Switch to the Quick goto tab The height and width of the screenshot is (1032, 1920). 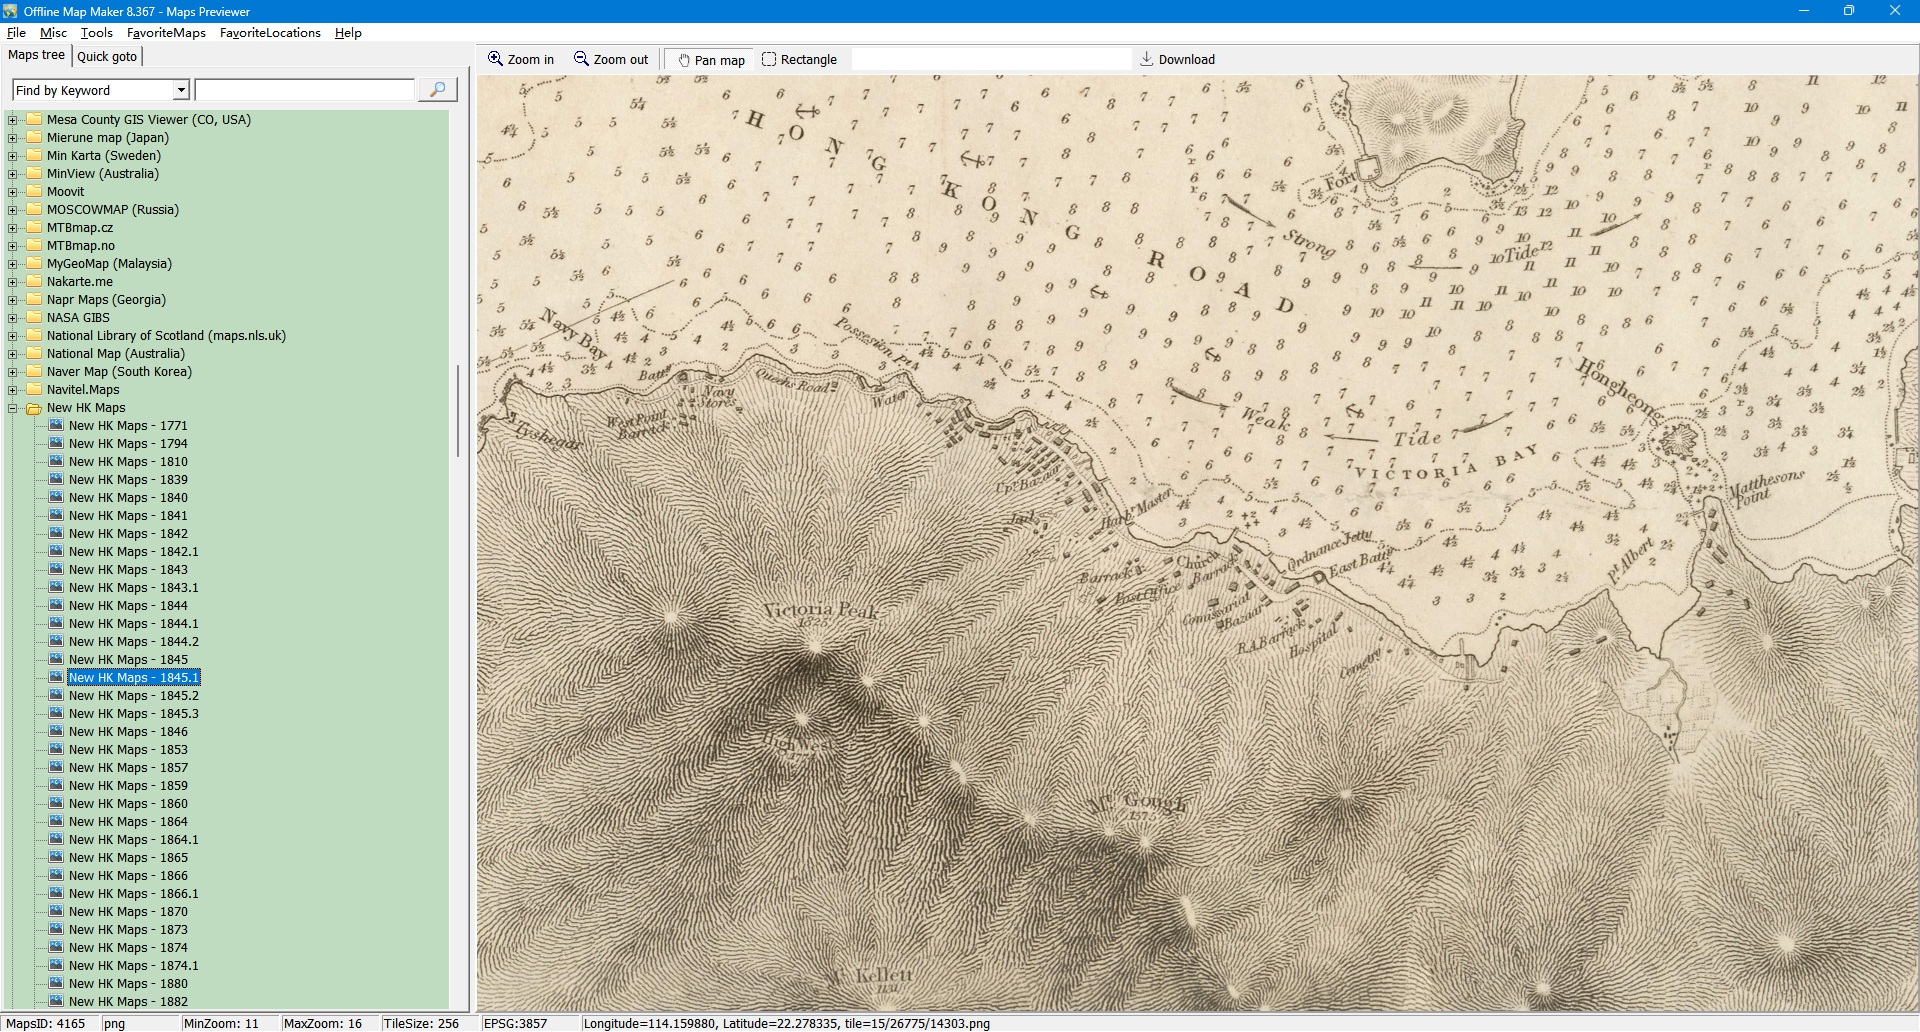click(107, 56)
